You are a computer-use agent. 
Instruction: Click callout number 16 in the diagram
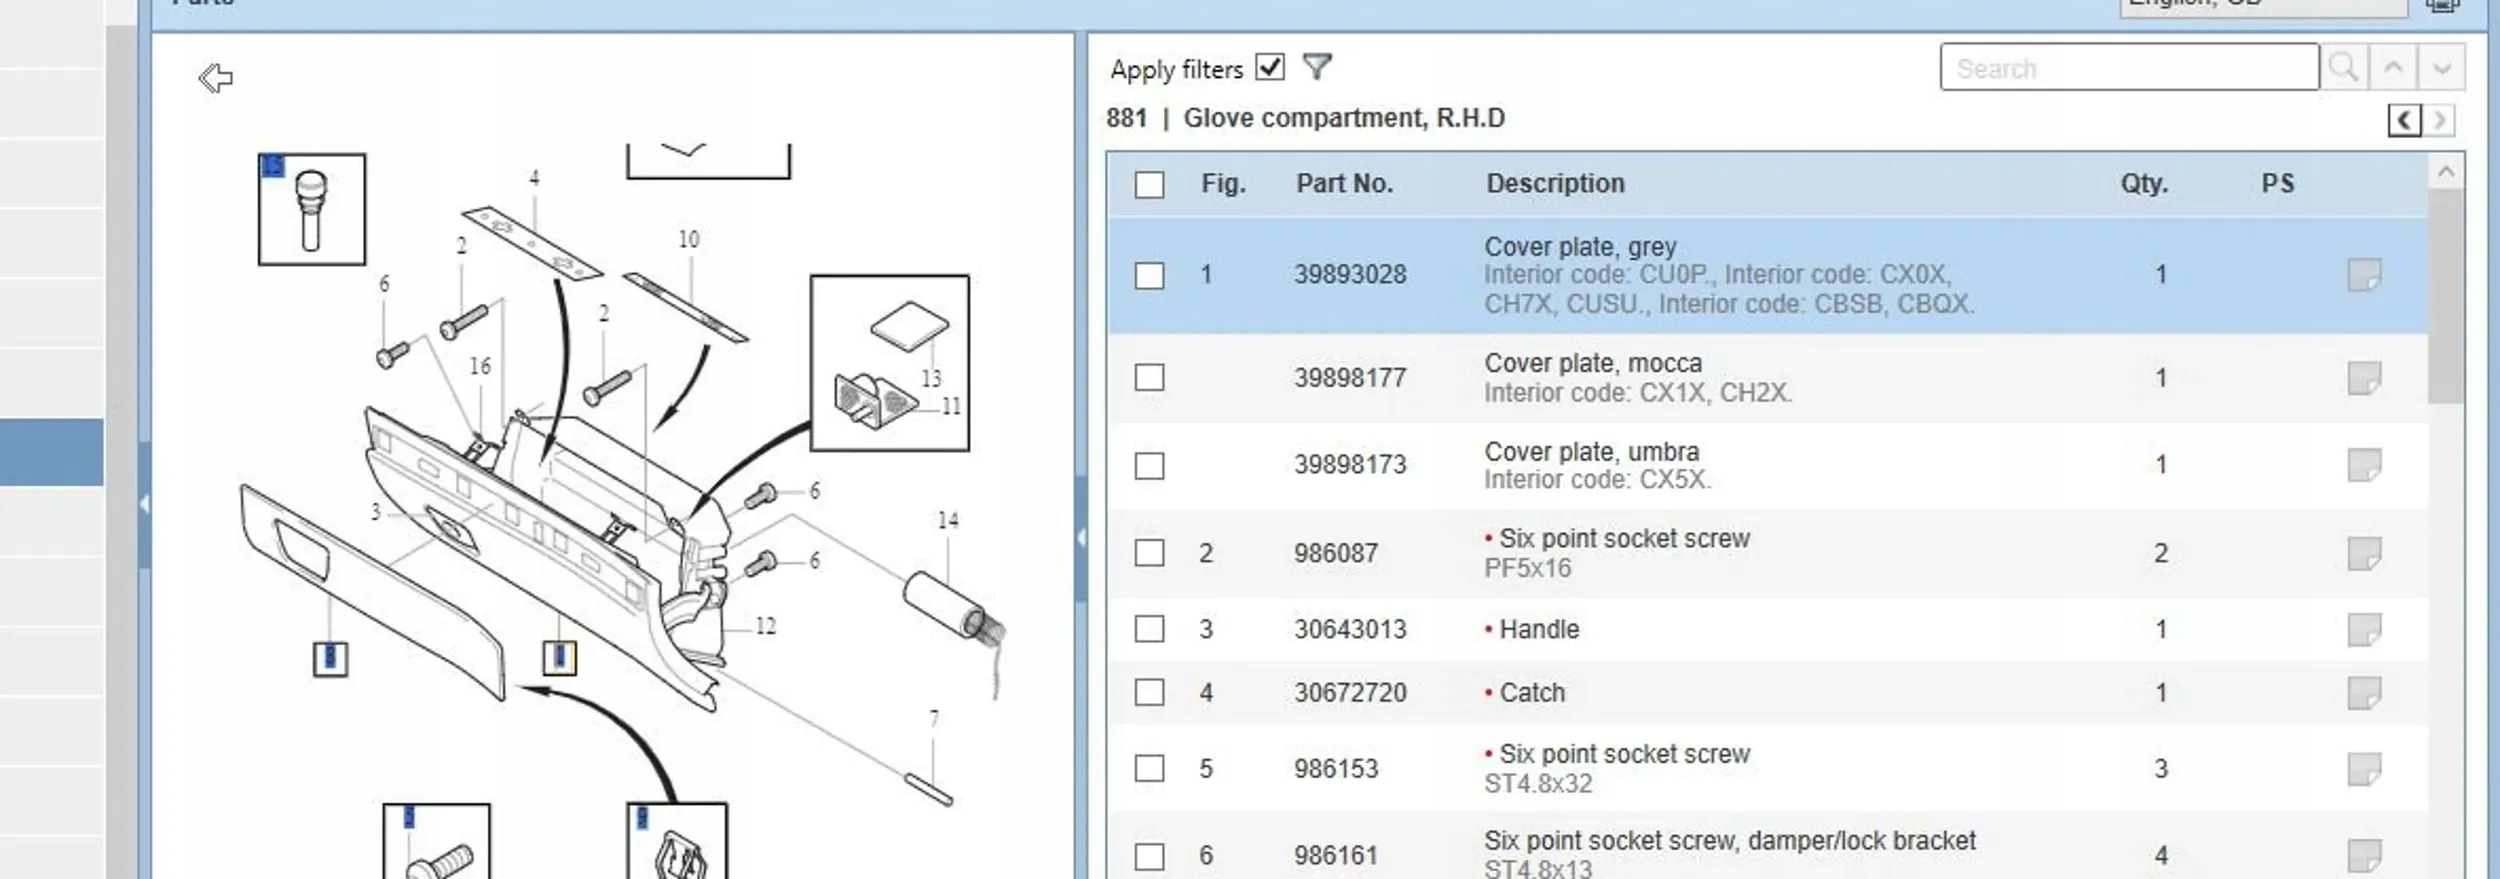480,367
